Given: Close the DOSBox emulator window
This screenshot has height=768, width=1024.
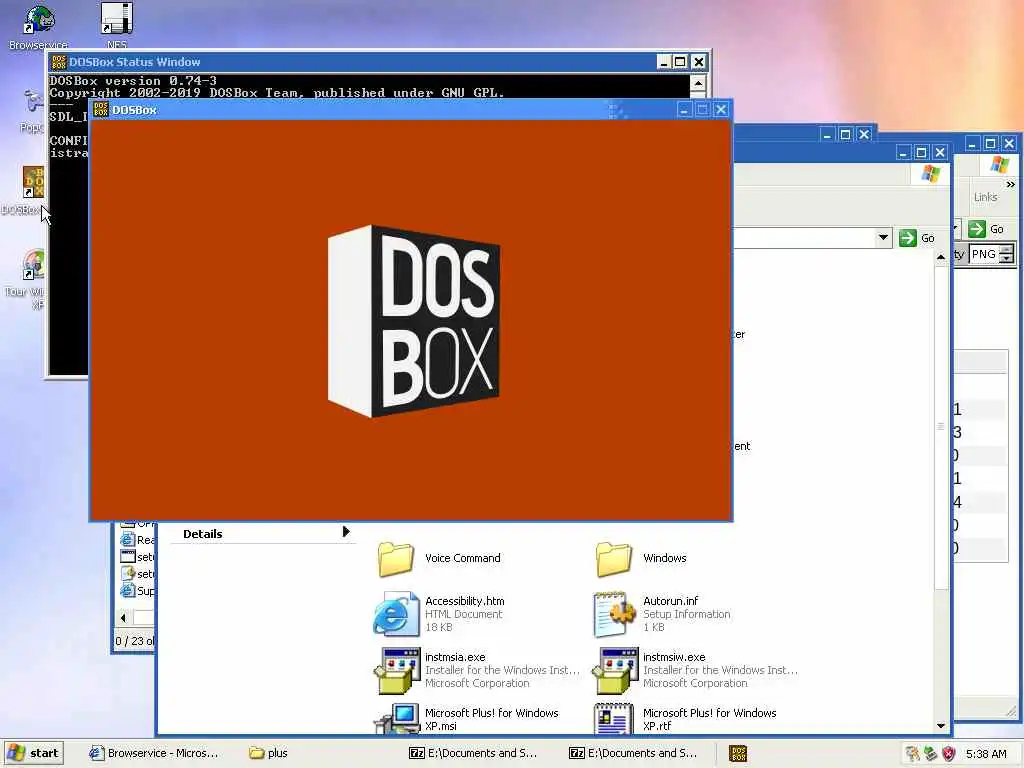Looking at the screenshot, I should (x=720, y=110).
